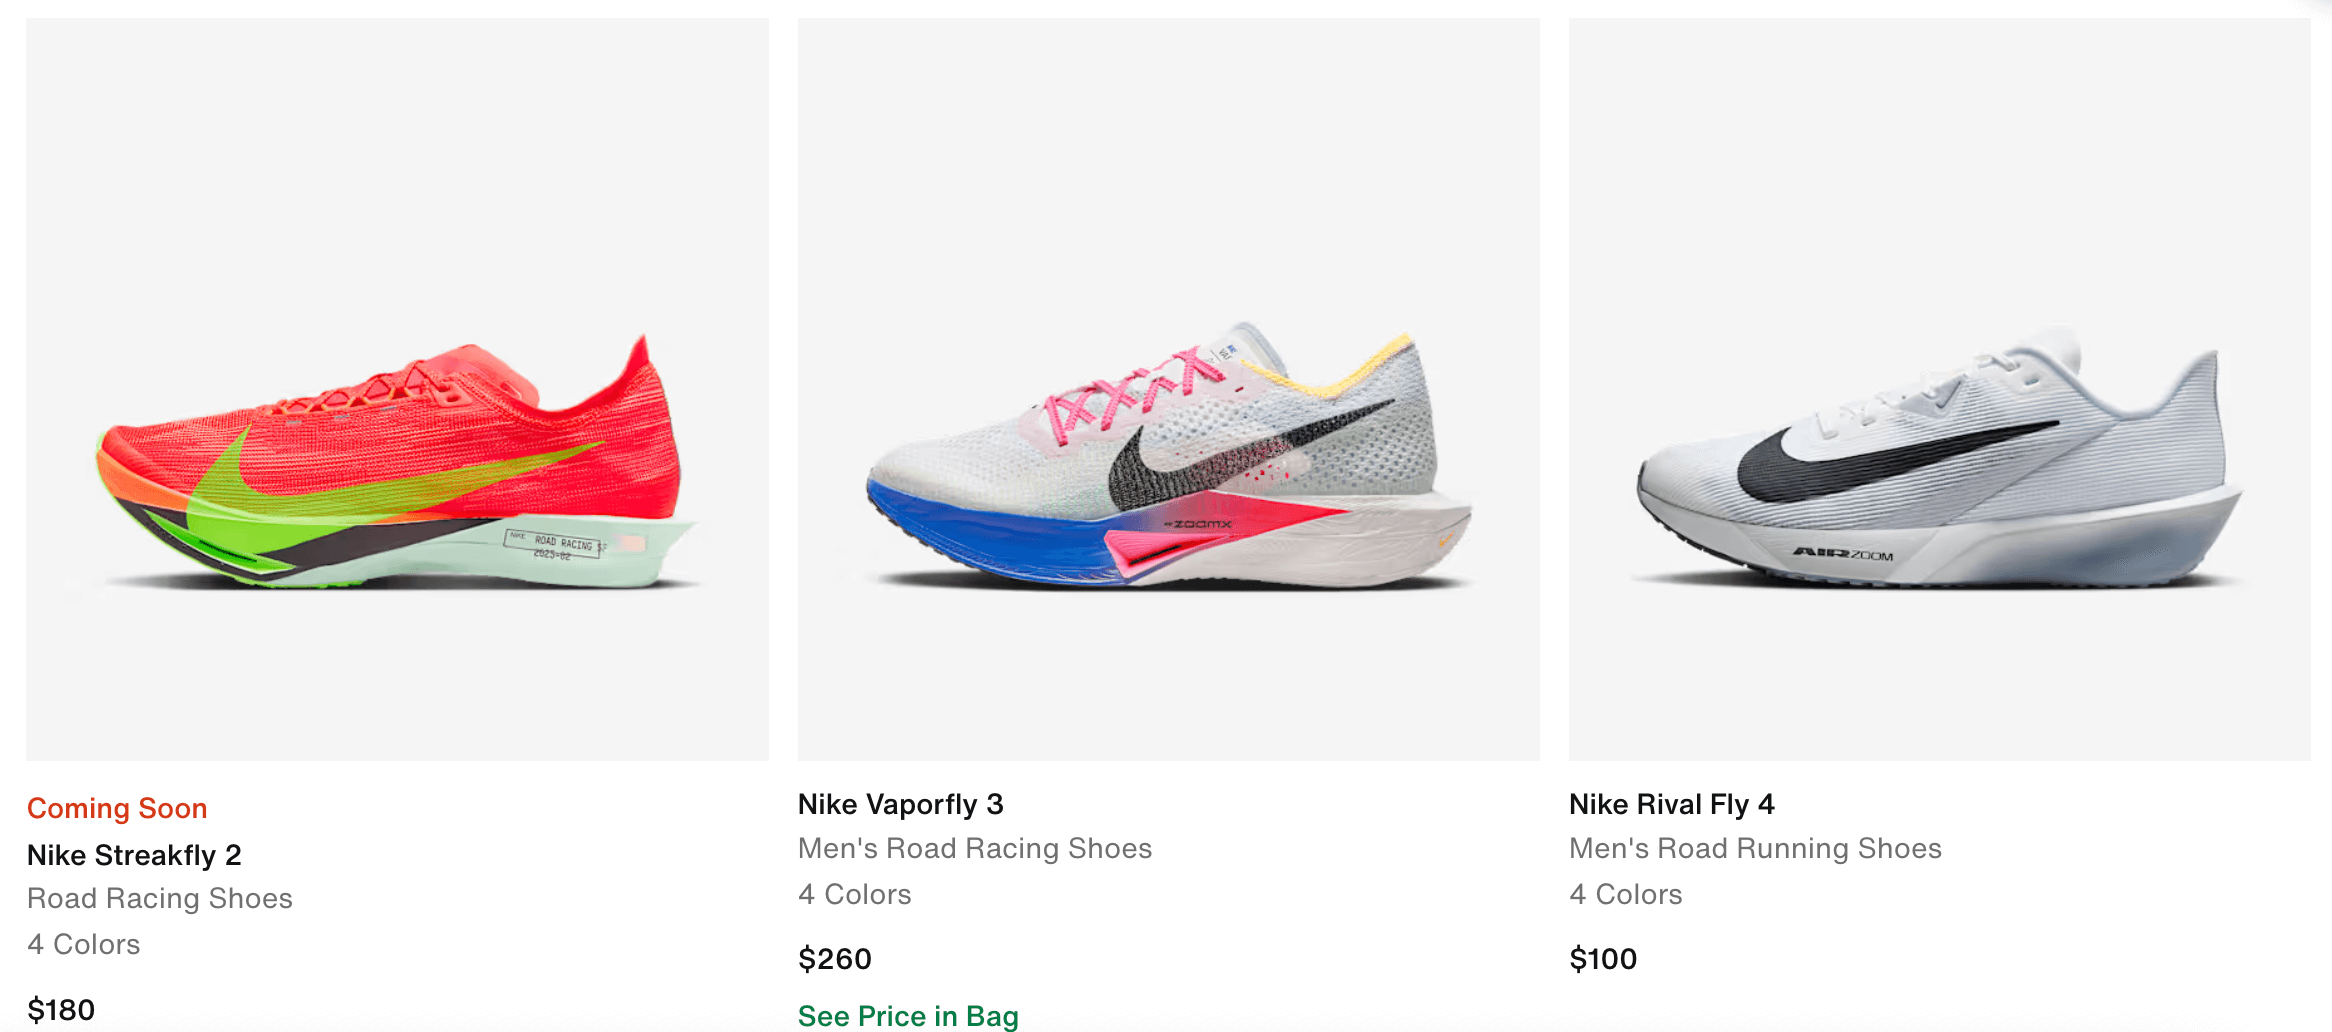Click the Nike Streakfly 2 product title
Image resolution: width=2332 pixels, height=1032 pixels.
(x=134, y=855)
